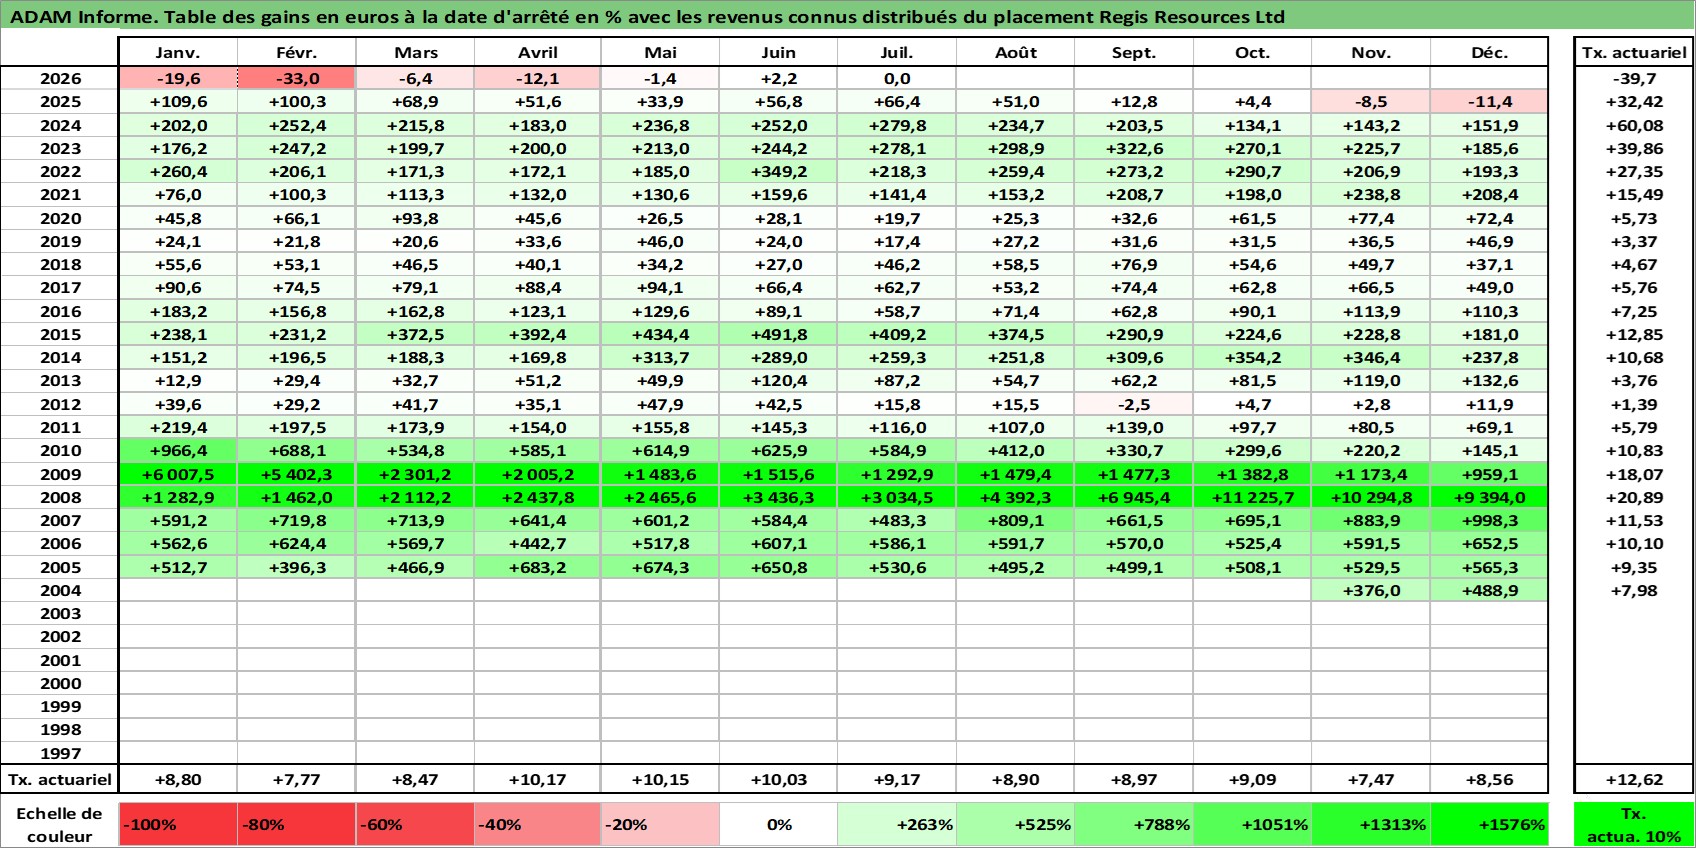Select the +652,5 cell for Déc. 2006
The height and width of the screenshot is (848, 1696).
(x=1489, y=543)
